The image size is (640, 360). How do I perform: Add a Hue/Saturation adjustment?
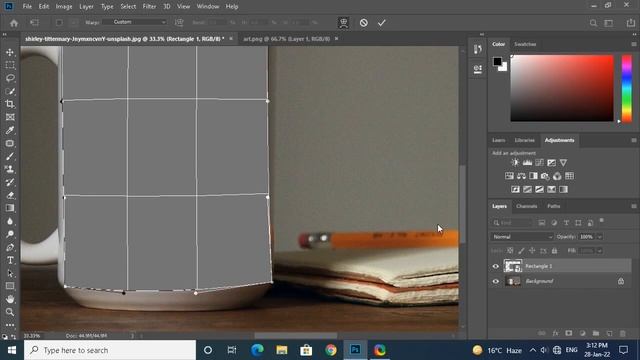[509, 176]
